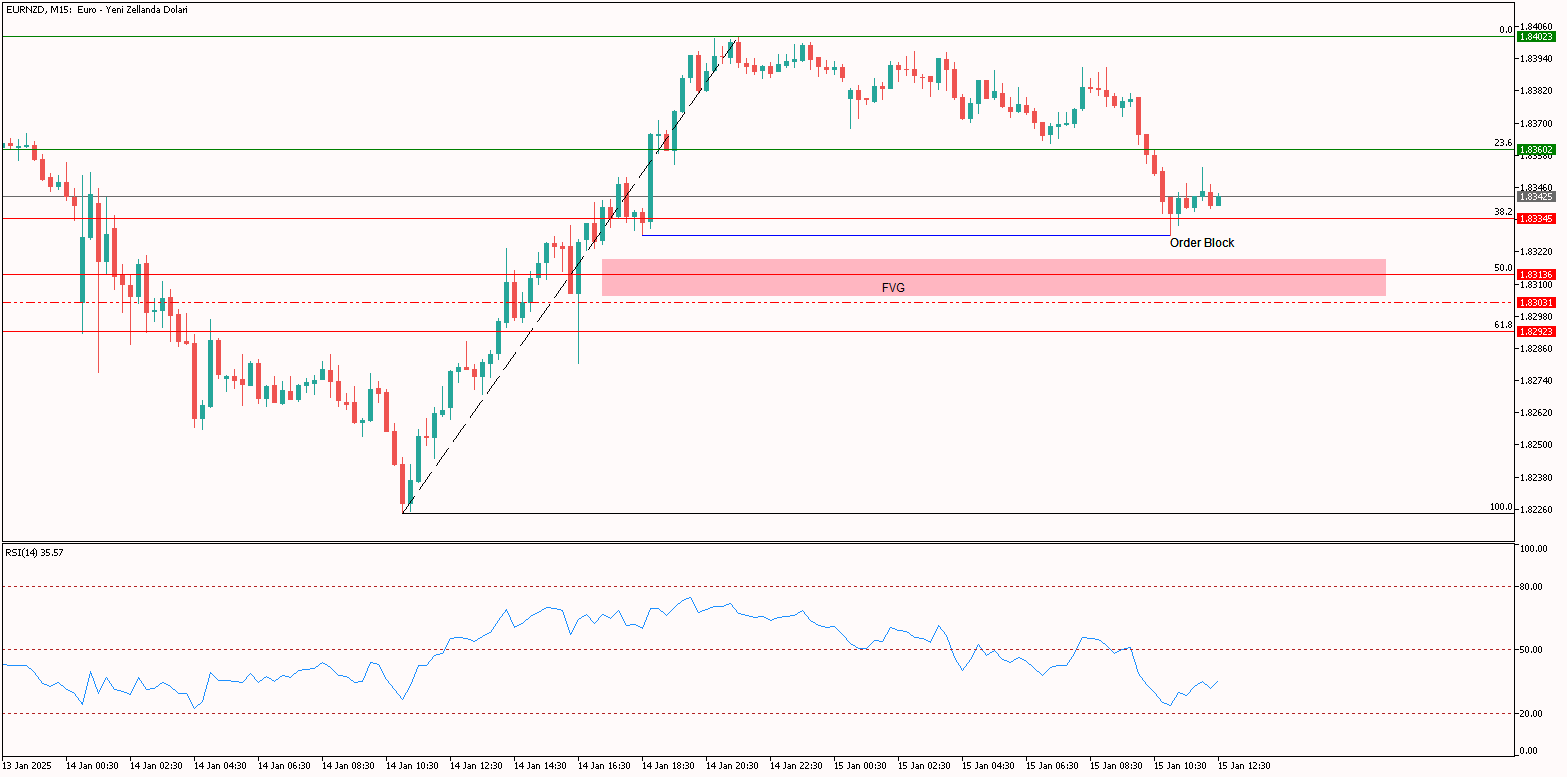Click the 14 Jan 22:30 time label
This screenshot has height=777, width=1567.
tap(798, 766)
